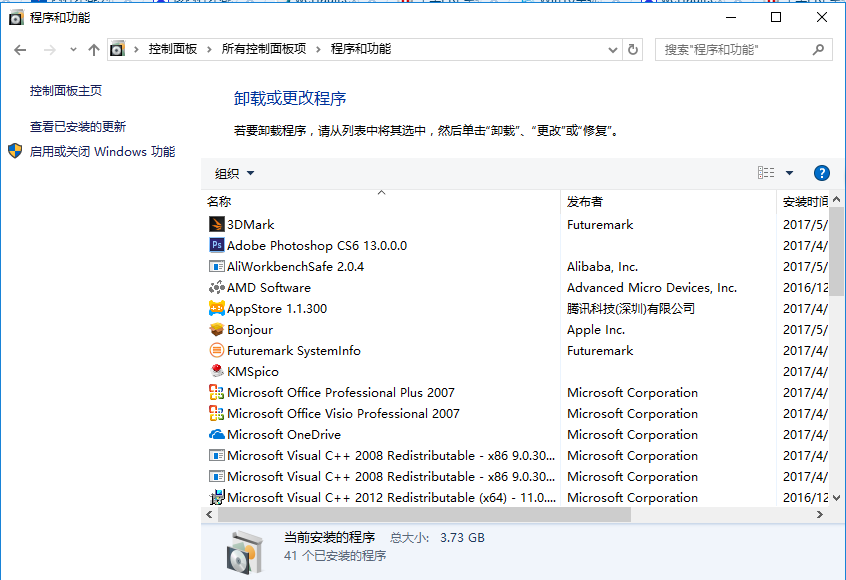Select the KMSpico icon
This screenshot has width=846, height=580.
pyautogui.click(x=216, y=371)
